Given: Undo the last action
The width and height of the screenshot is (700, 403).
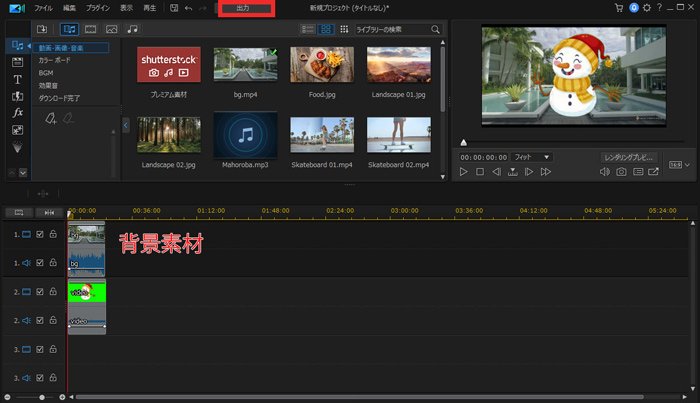Looking at the screenshot, I should click(x=188, y=8).
